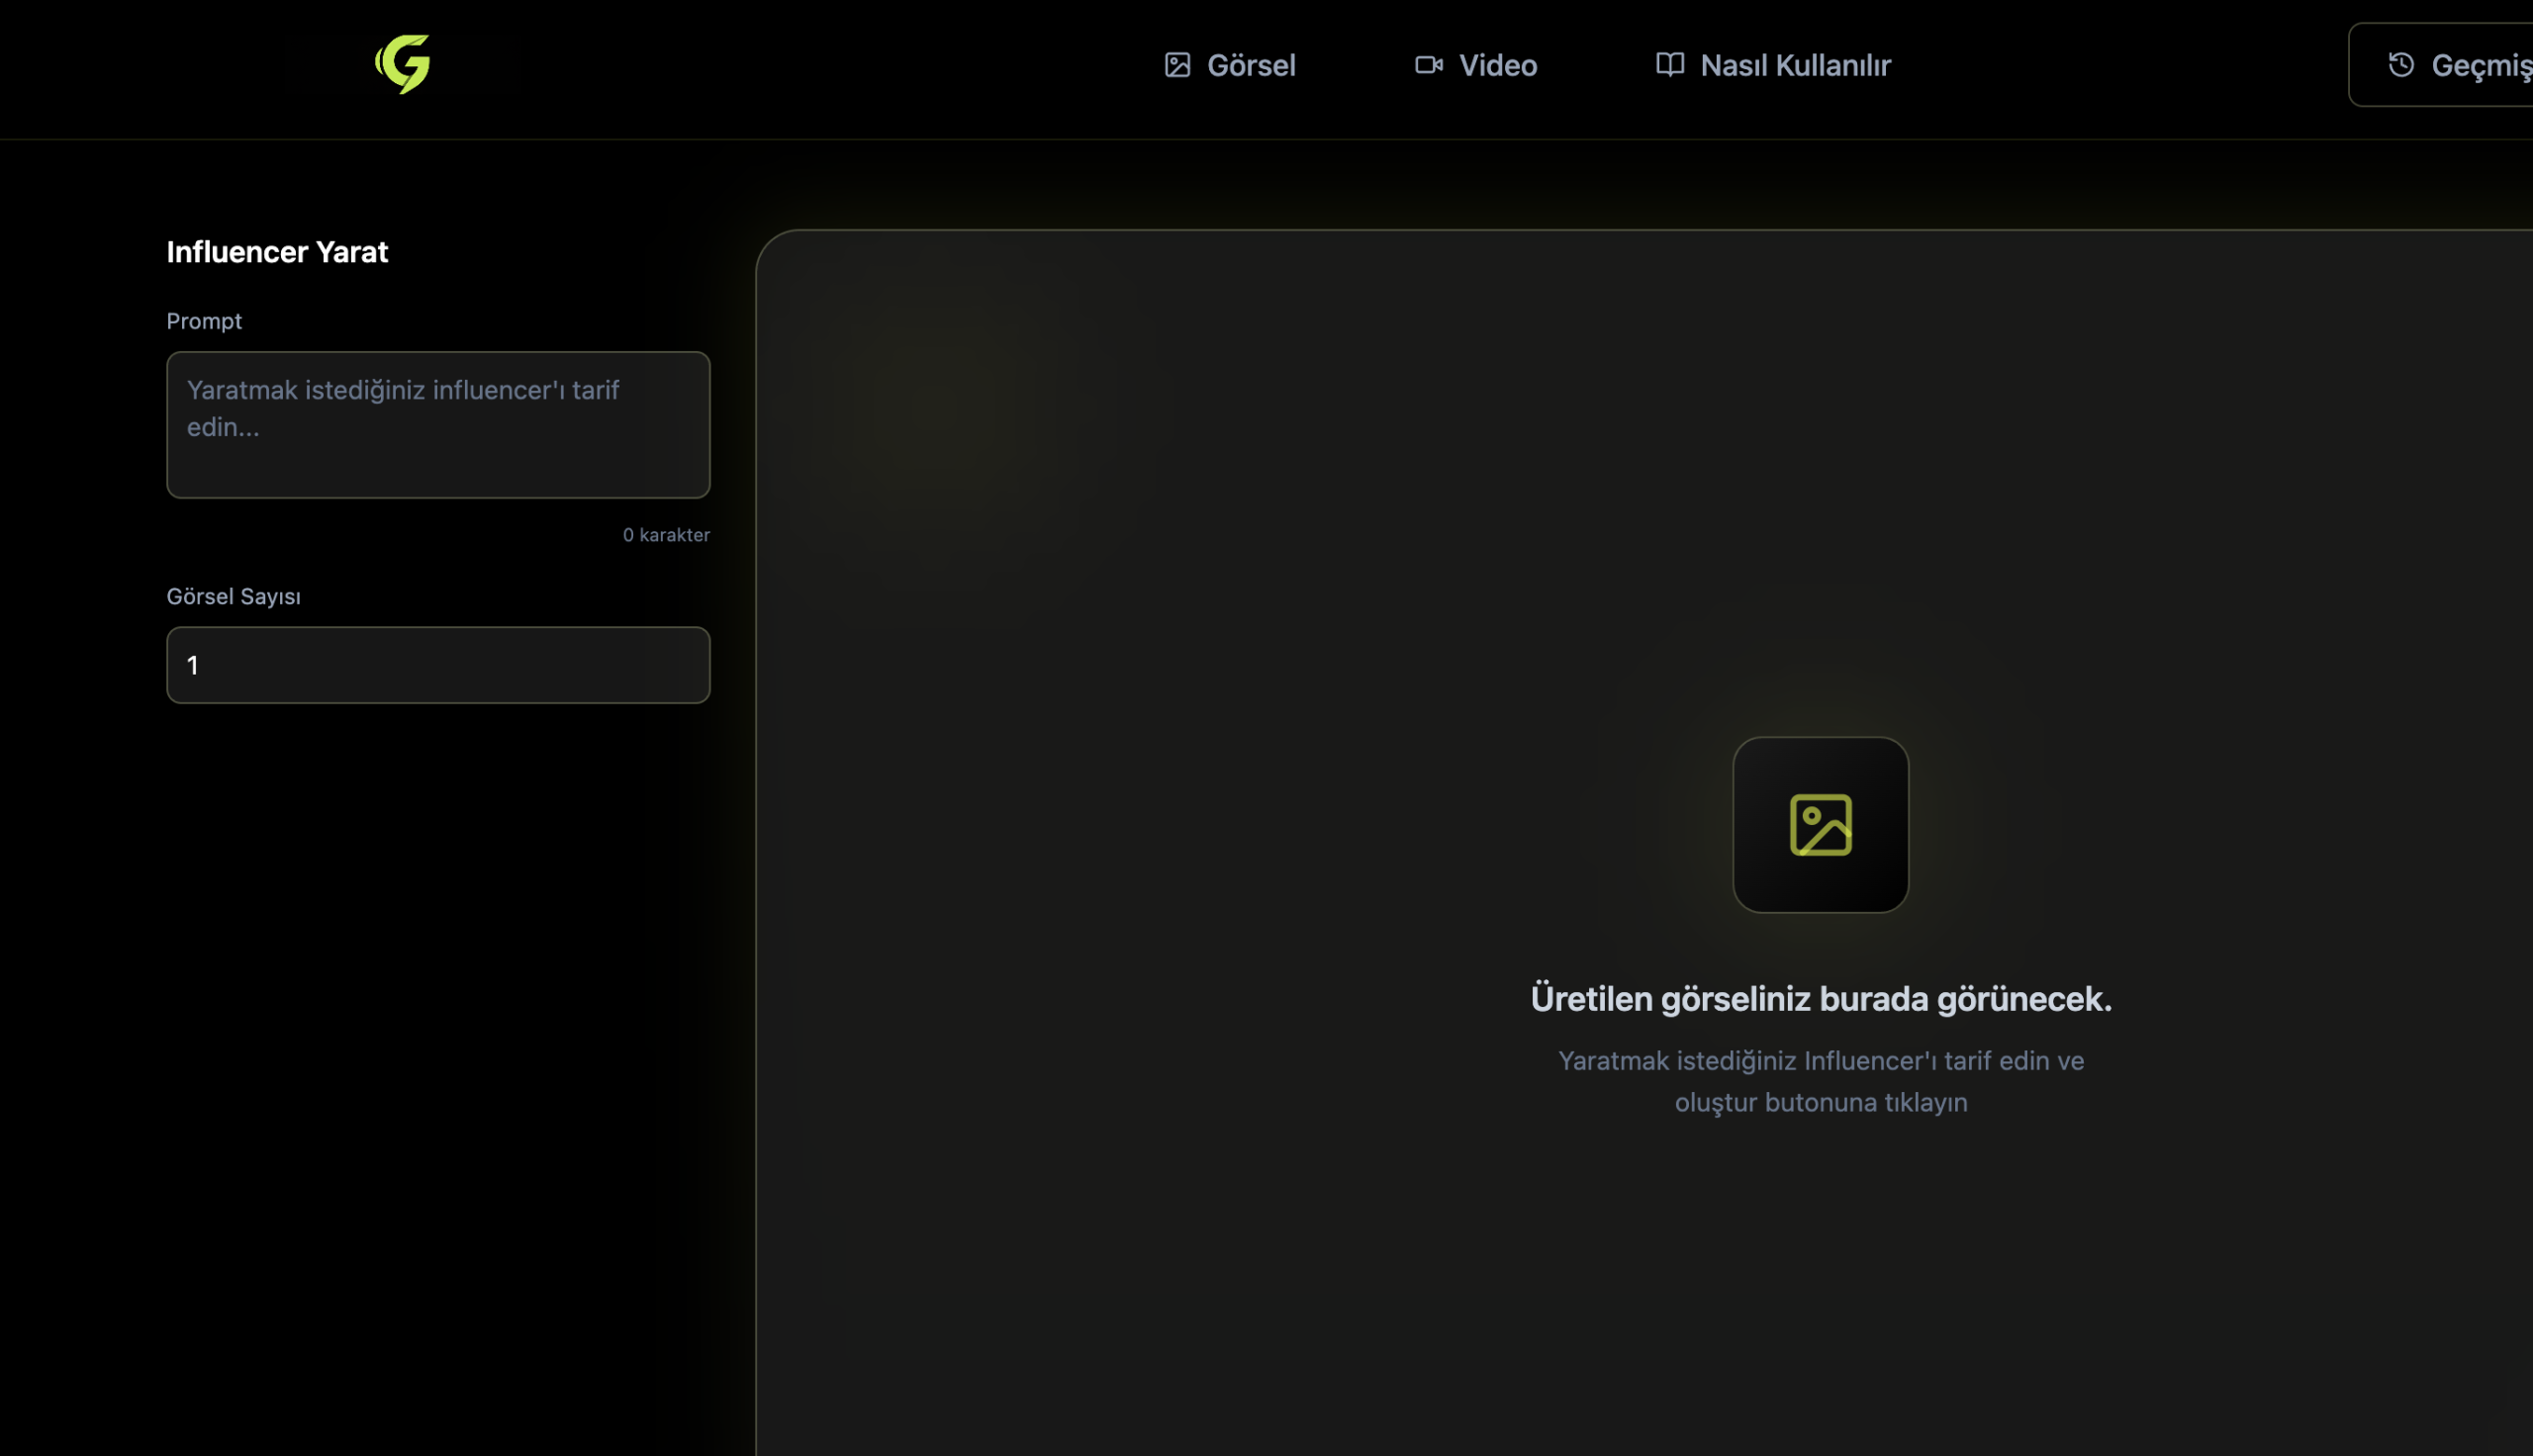Click the Üretilen görseliniz burada görünecek text
2533x1456 pixels.
click(x=1820, y=998)
